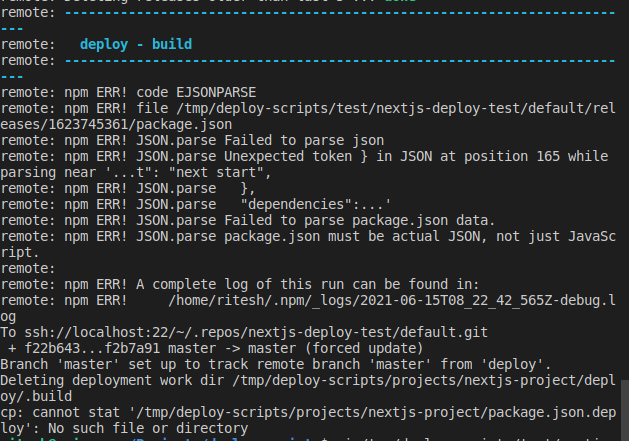Click 'package.json must be actual JSON' line
This screenshot has height=441, width=629.
[308, 236]
